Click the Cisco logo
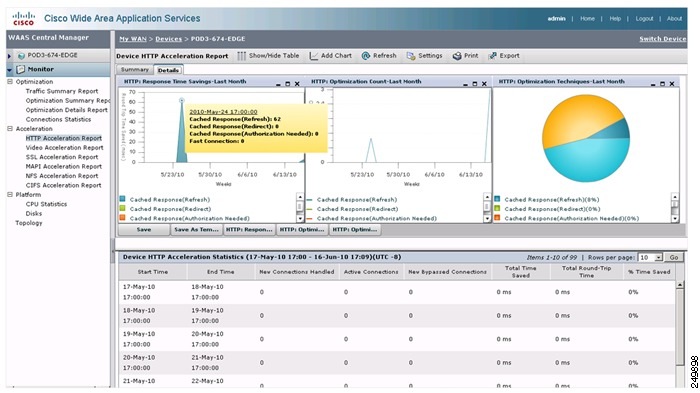This screenshot has width=700, height=393. click(23, 19)
